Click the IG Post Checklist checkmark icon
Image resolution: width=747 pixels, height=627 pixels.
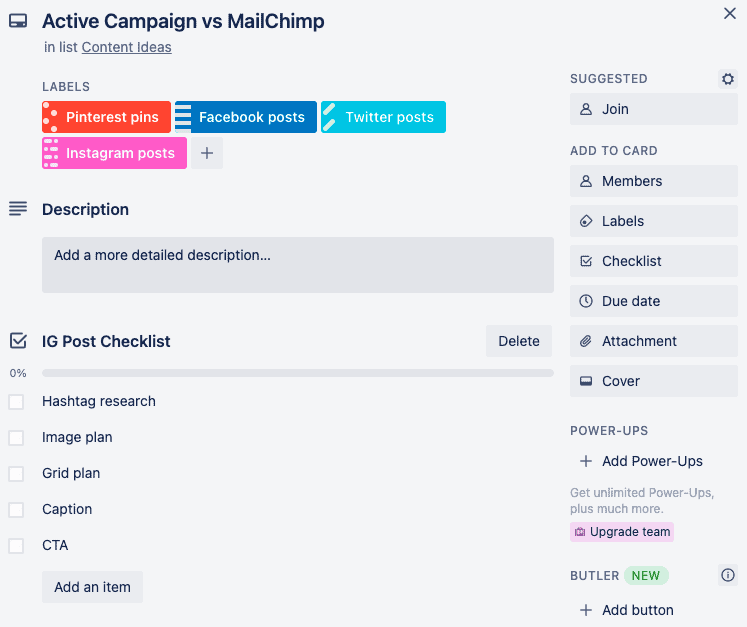pyautogui.click(x=18, y=341)
